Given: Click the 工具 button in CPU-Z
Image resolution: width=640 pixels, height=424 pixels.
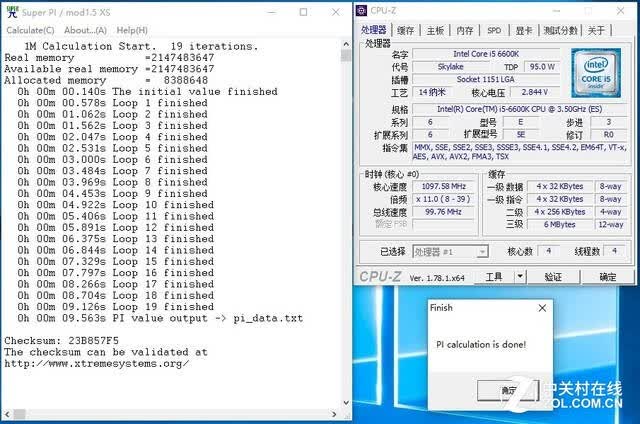Looking at the screenshot, I should [494, 277].
